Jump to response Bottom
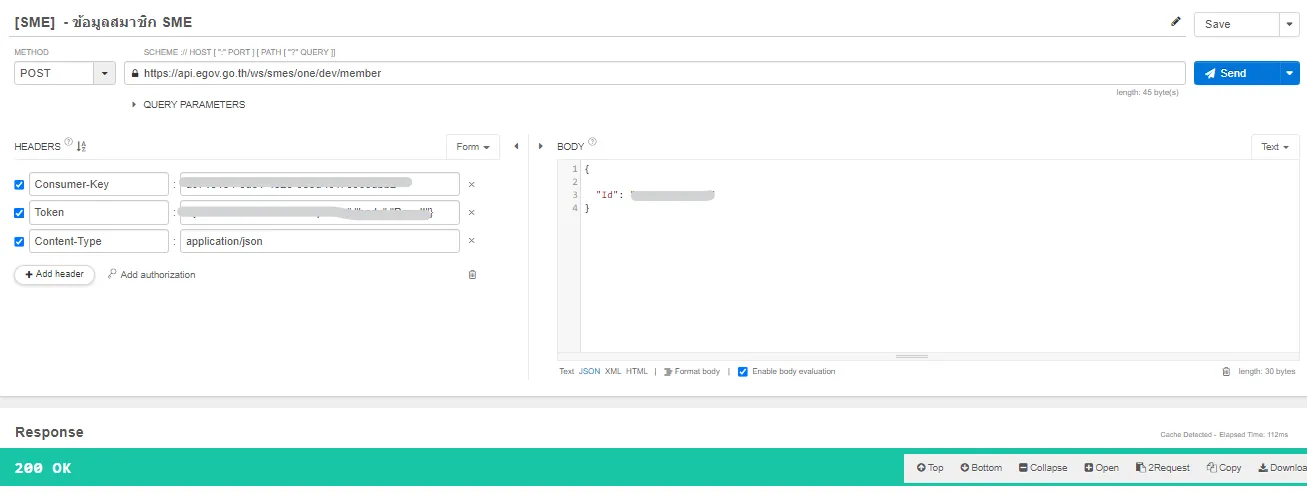 tap(981, 467)
